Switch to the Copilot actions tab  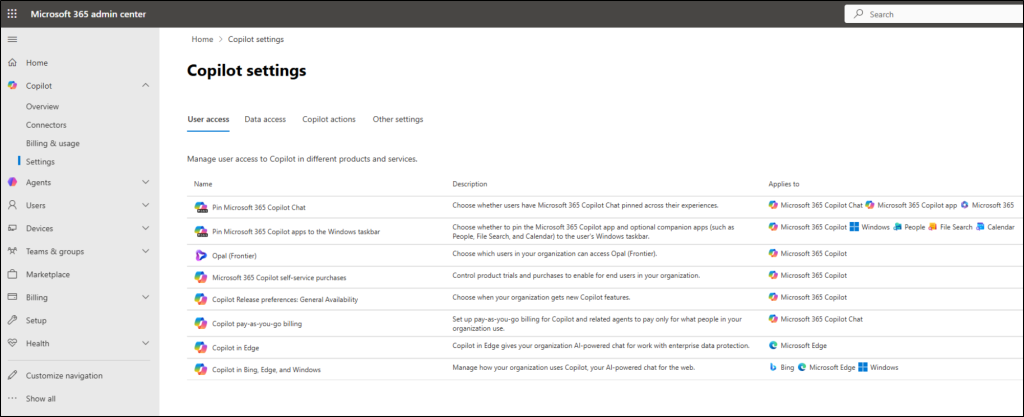click(x=329, y=119)
